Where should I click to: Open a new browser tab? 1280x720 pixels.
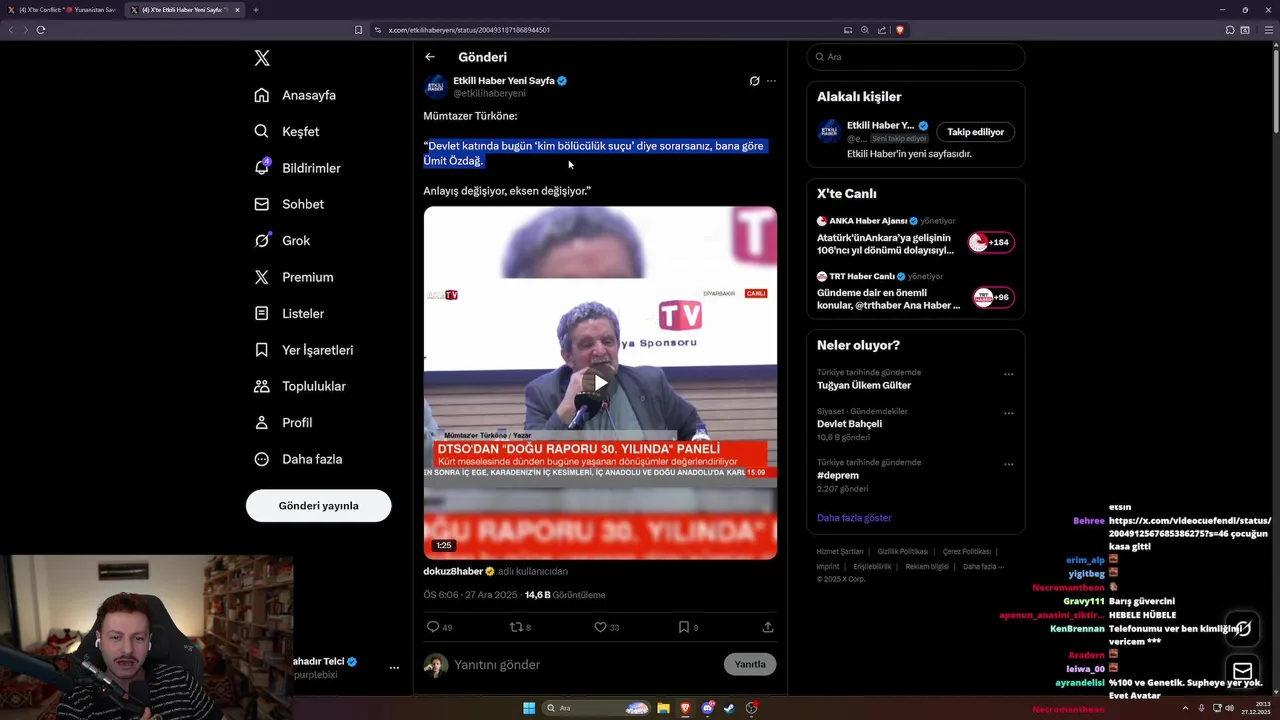pos(255,10)
